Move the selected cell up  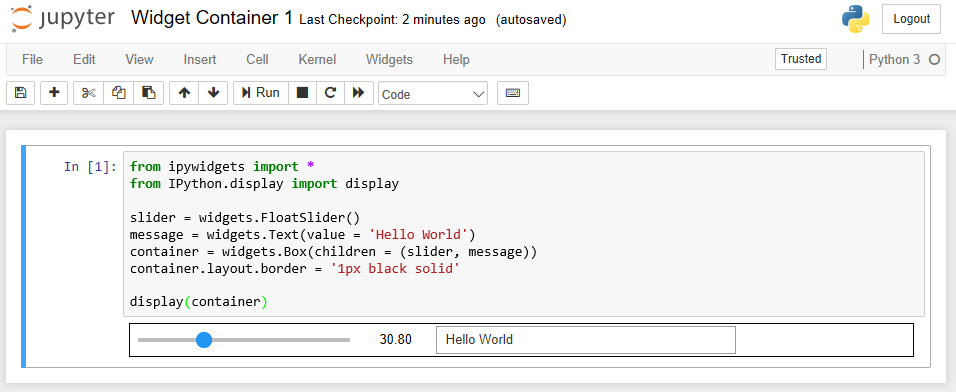(x=184, y=93)
